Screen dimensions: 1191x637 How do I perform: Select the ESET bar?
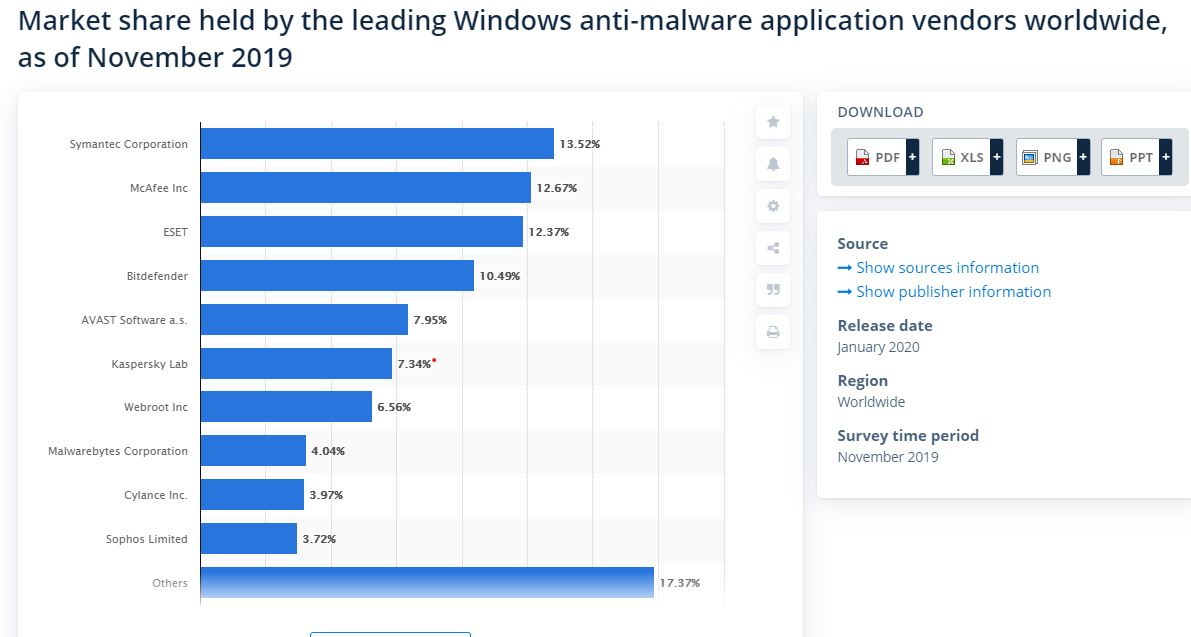pos(362,232)
